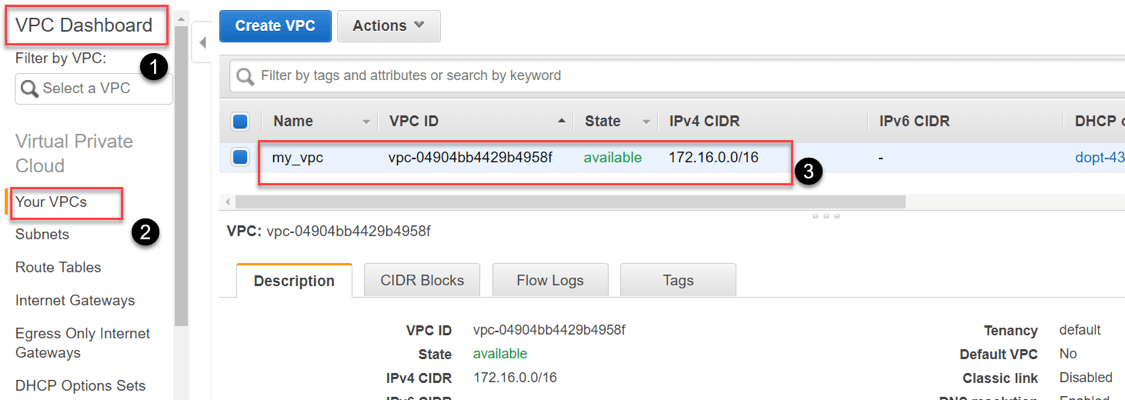Open Internet Gateways from the sidebar
Image resolution: width=1125 pixels, height=400 pixels.
(x=75, y=300)
